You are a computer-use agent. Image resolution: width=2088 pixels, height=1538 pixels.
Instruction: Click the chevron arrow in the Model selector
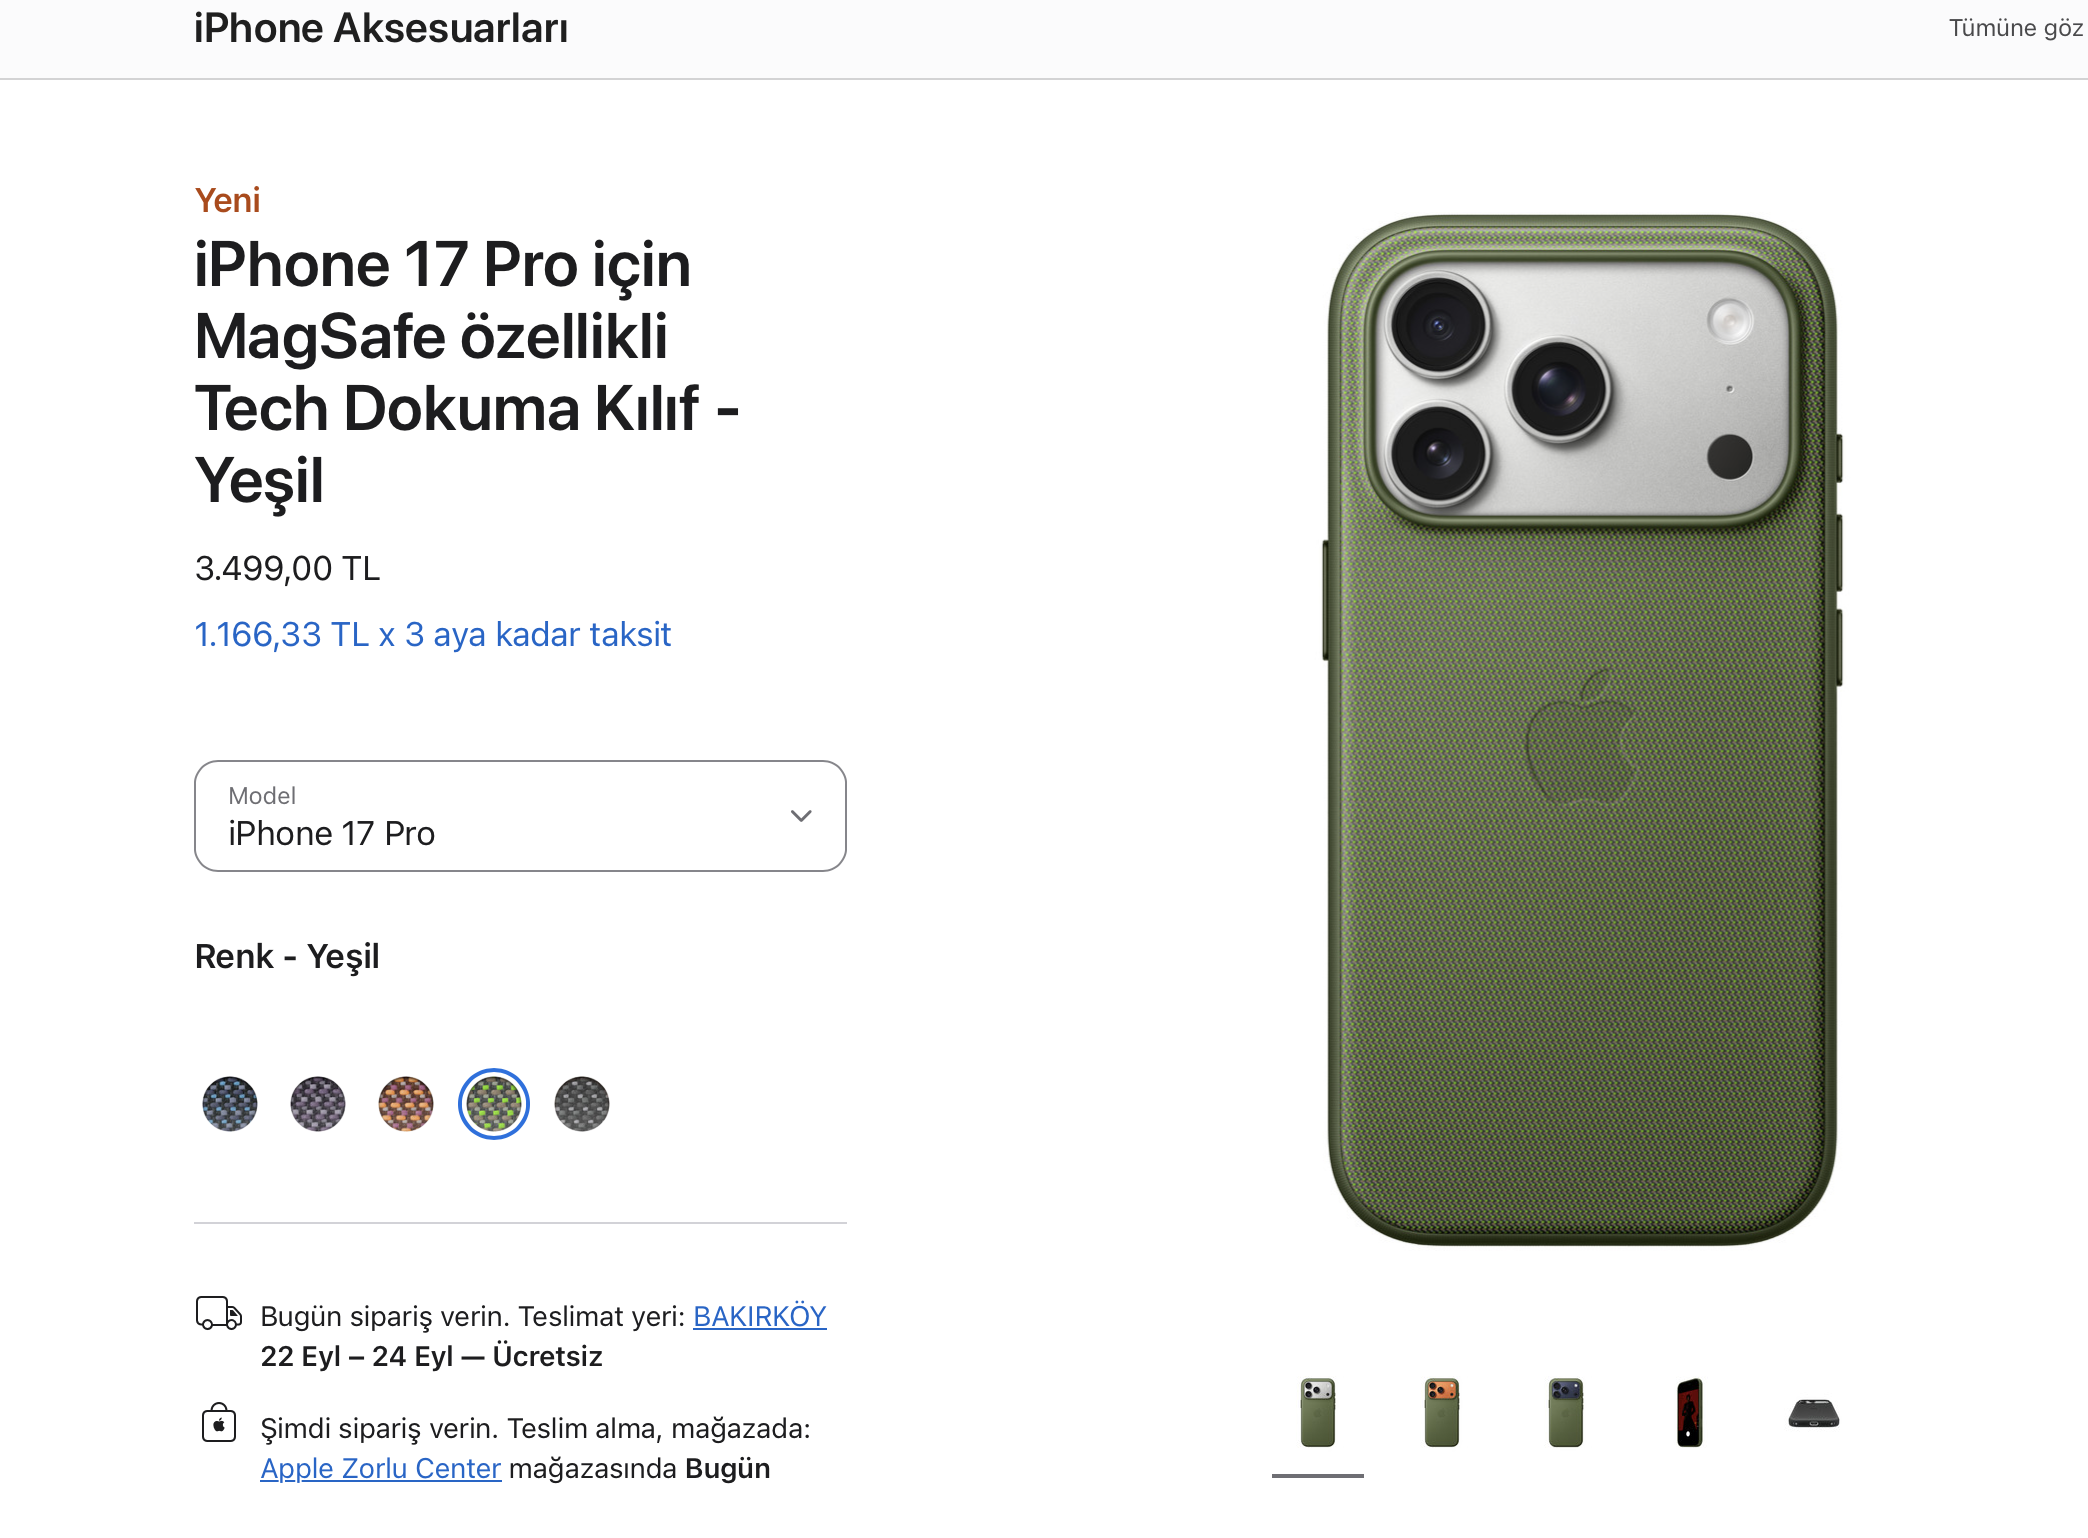point(801,816)
